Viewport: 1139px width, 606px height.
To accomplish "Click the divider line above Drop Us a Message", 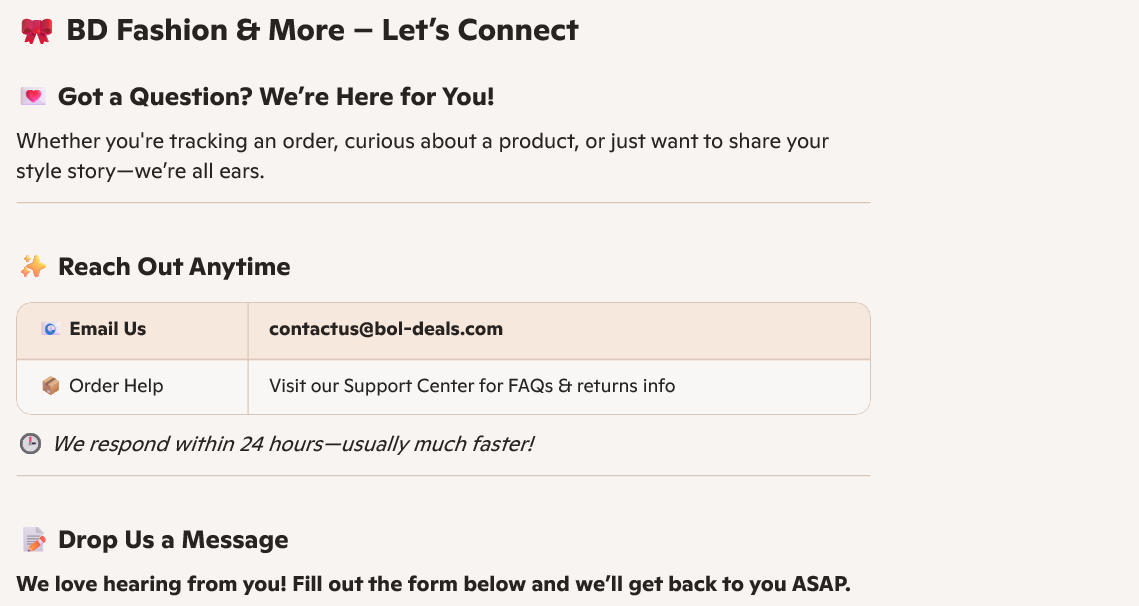I will click(443, 476).
